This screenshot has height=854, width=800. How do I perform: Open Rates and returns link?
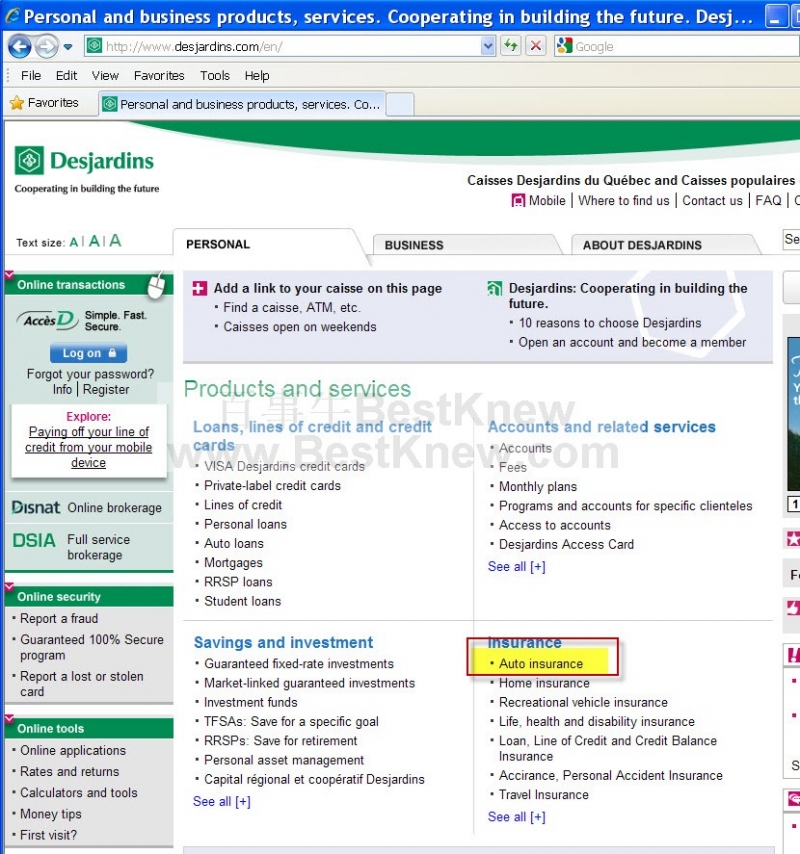[69, 771]
